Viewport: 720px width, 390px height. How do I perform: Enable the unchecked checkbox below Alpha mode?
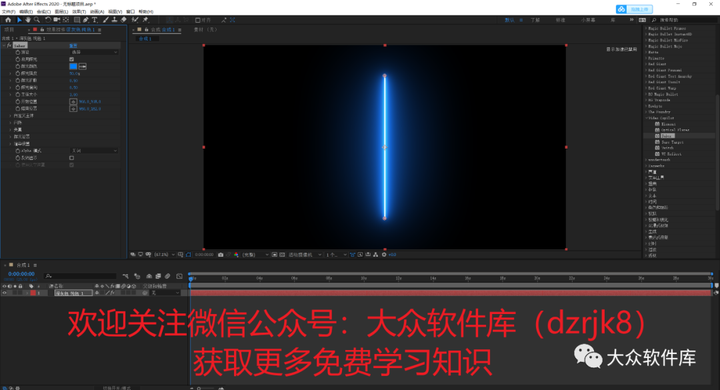click(x=72, y=158)
